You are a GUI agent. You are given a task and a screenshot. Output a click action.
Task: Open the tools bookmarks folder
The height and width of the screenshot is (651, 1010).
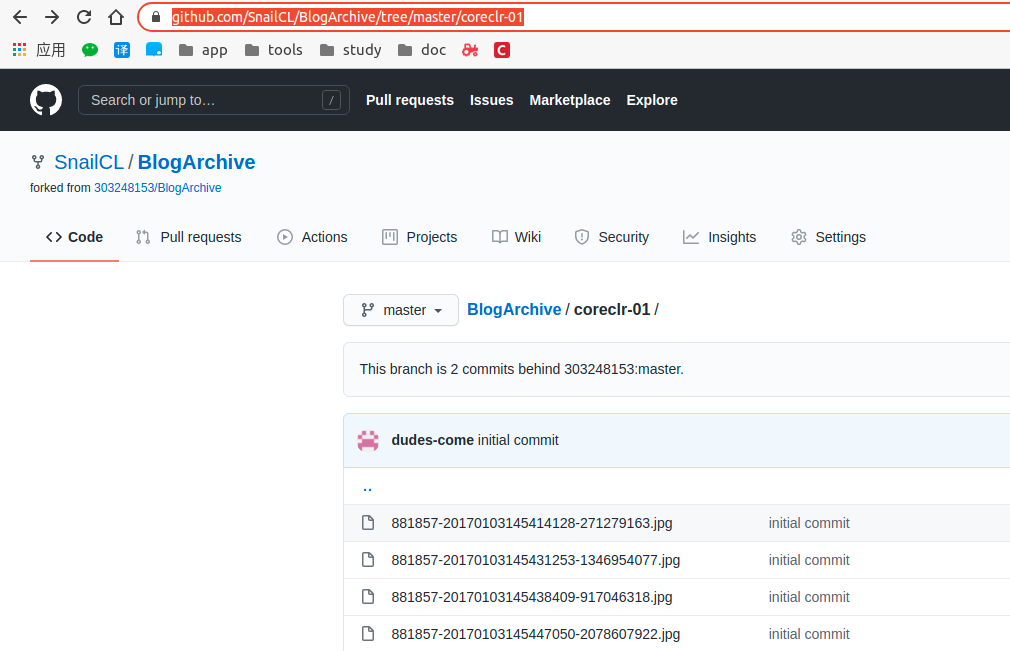point(274,50)
